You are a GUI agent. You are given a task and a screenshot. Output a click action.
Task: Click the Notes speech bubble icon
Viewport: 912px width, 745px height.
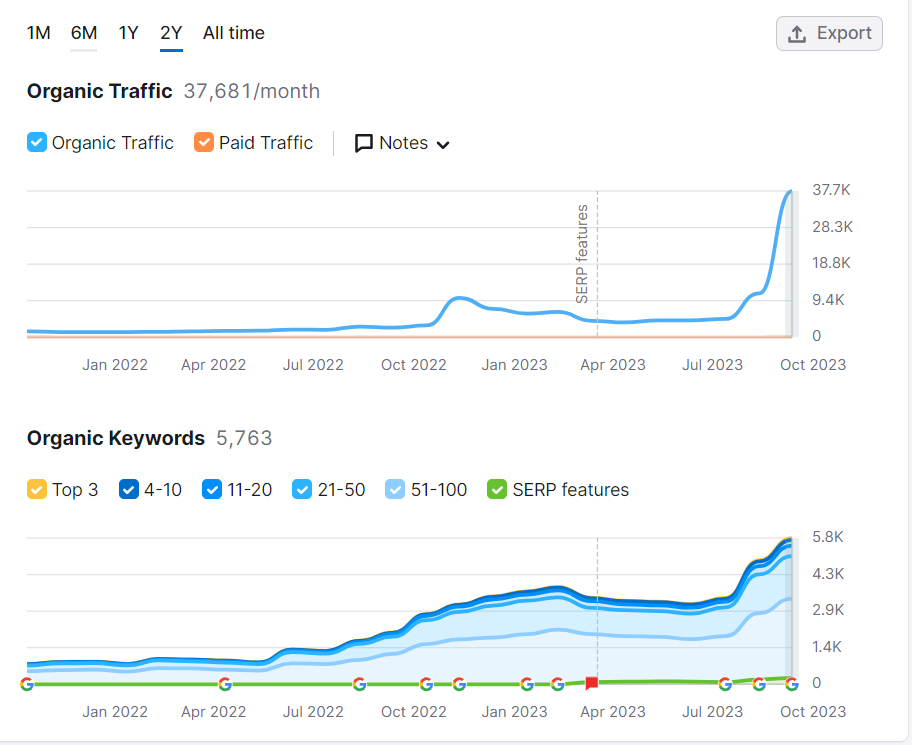pos(364,143)
